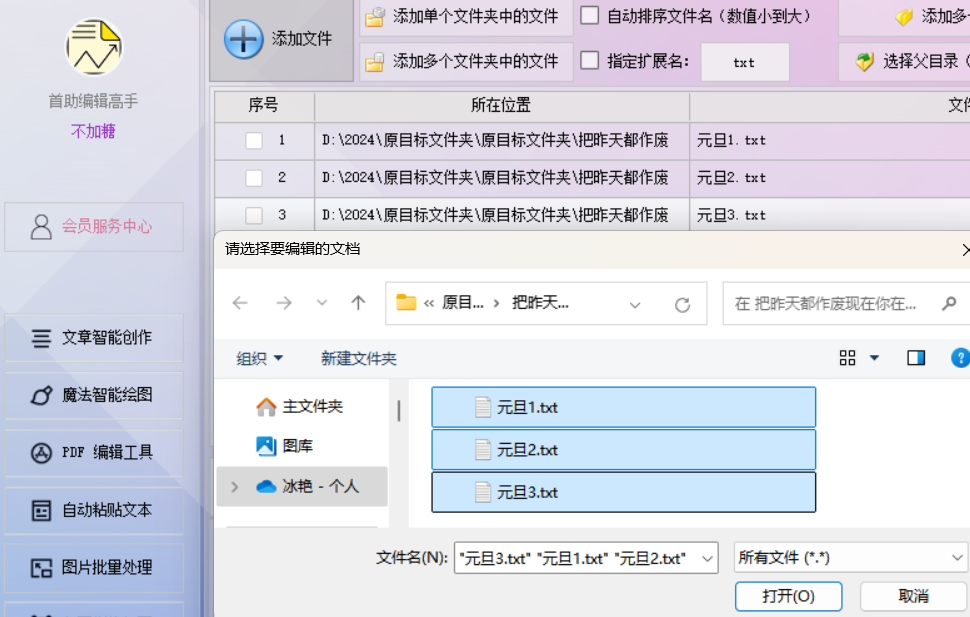Viewport: 970px width, 617px height.
Task: Open the view options dropdown arrow
Action: pyautogui.click(x=875, y=358)
